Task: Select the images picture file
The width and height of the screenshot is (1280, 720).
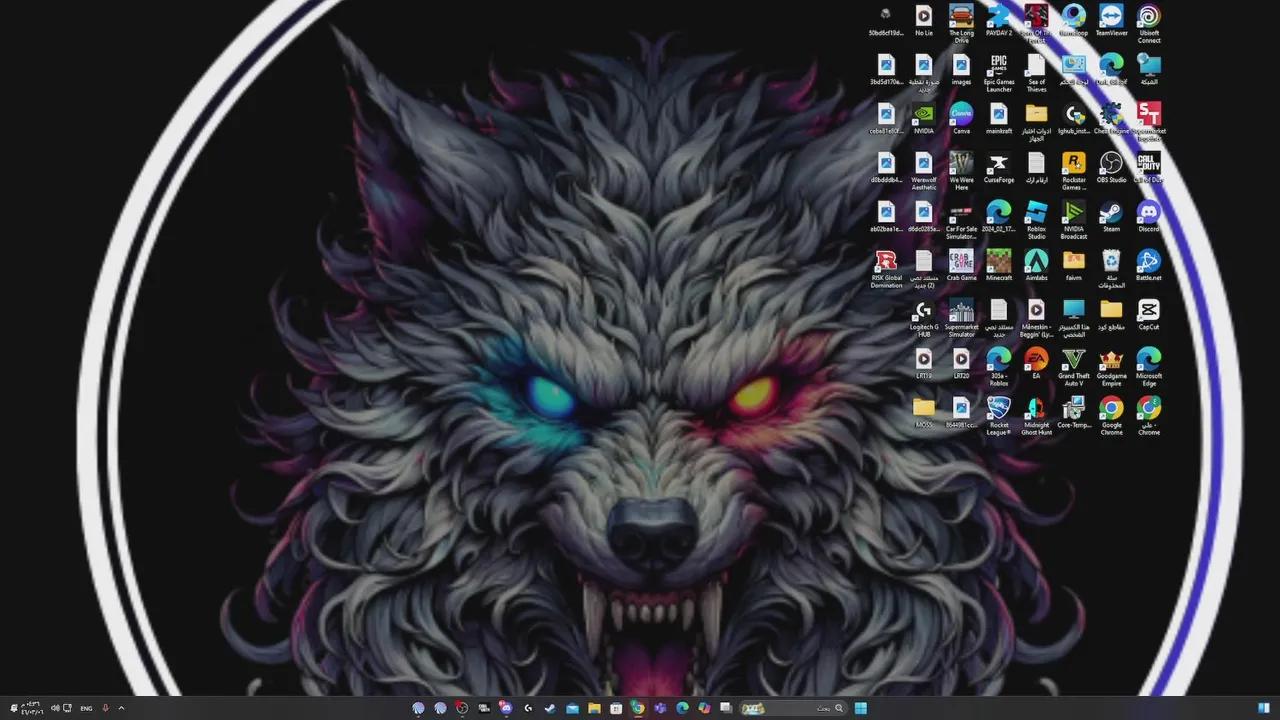Action: point(961,69)
